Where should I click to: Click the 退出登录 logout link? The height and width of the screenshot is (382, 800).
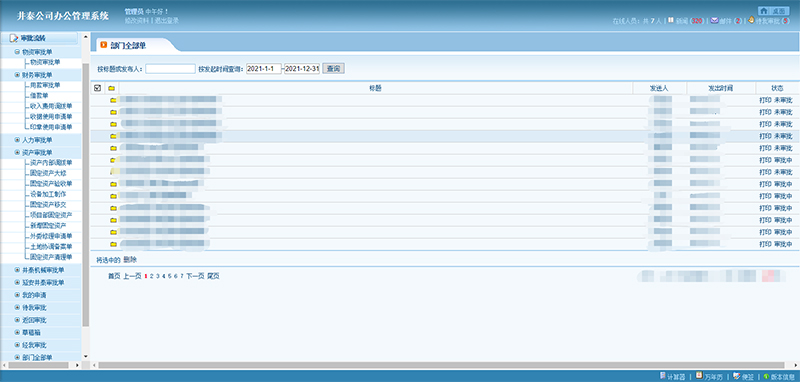coord(167,21)
